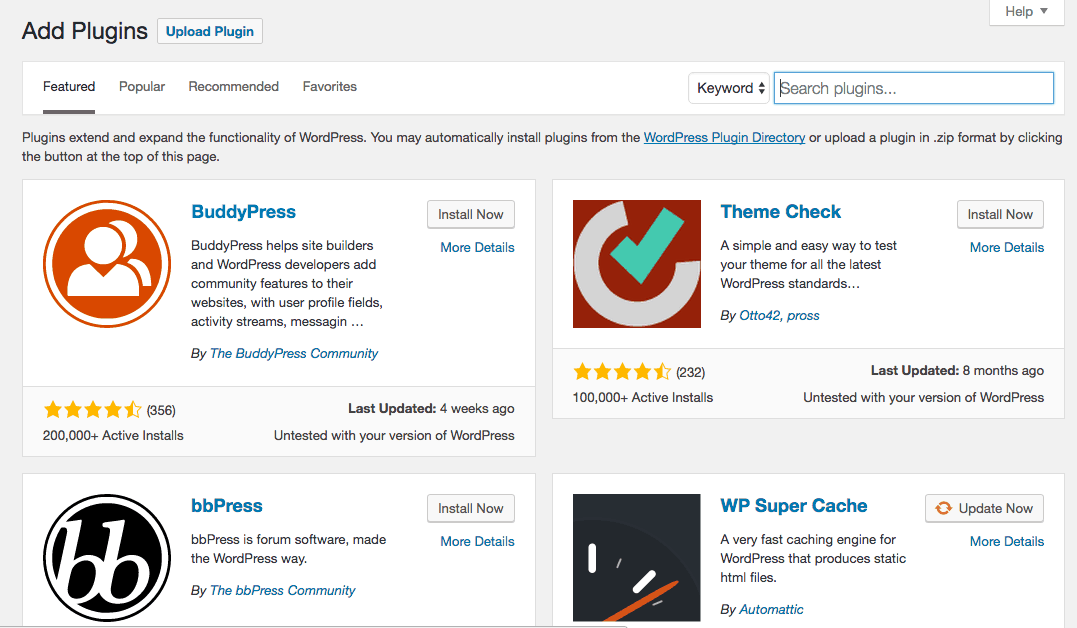The width and height of the screenshot is (1077, 628).
Task: Open the Otto42 author link
Action: pyautogui.click(x=760, y=315)
